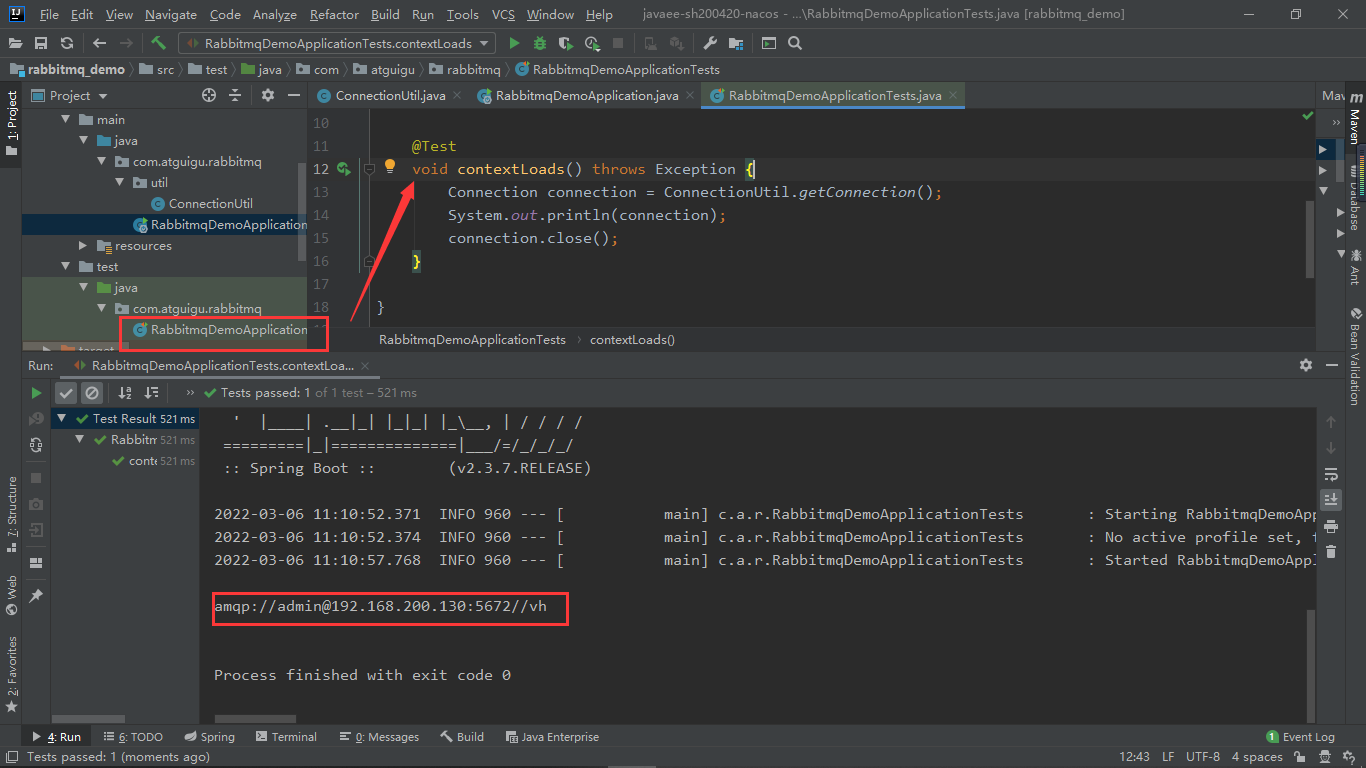Collapse all in Project panel
The width and height of the screenshot is (1366, 768).
point(235,95)
